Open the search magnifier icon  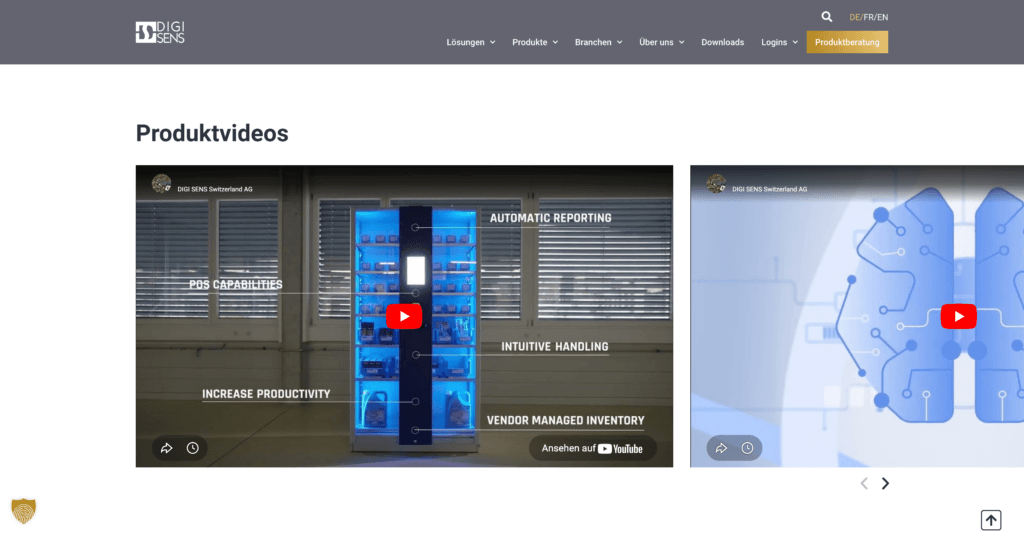tap(827, 17)
